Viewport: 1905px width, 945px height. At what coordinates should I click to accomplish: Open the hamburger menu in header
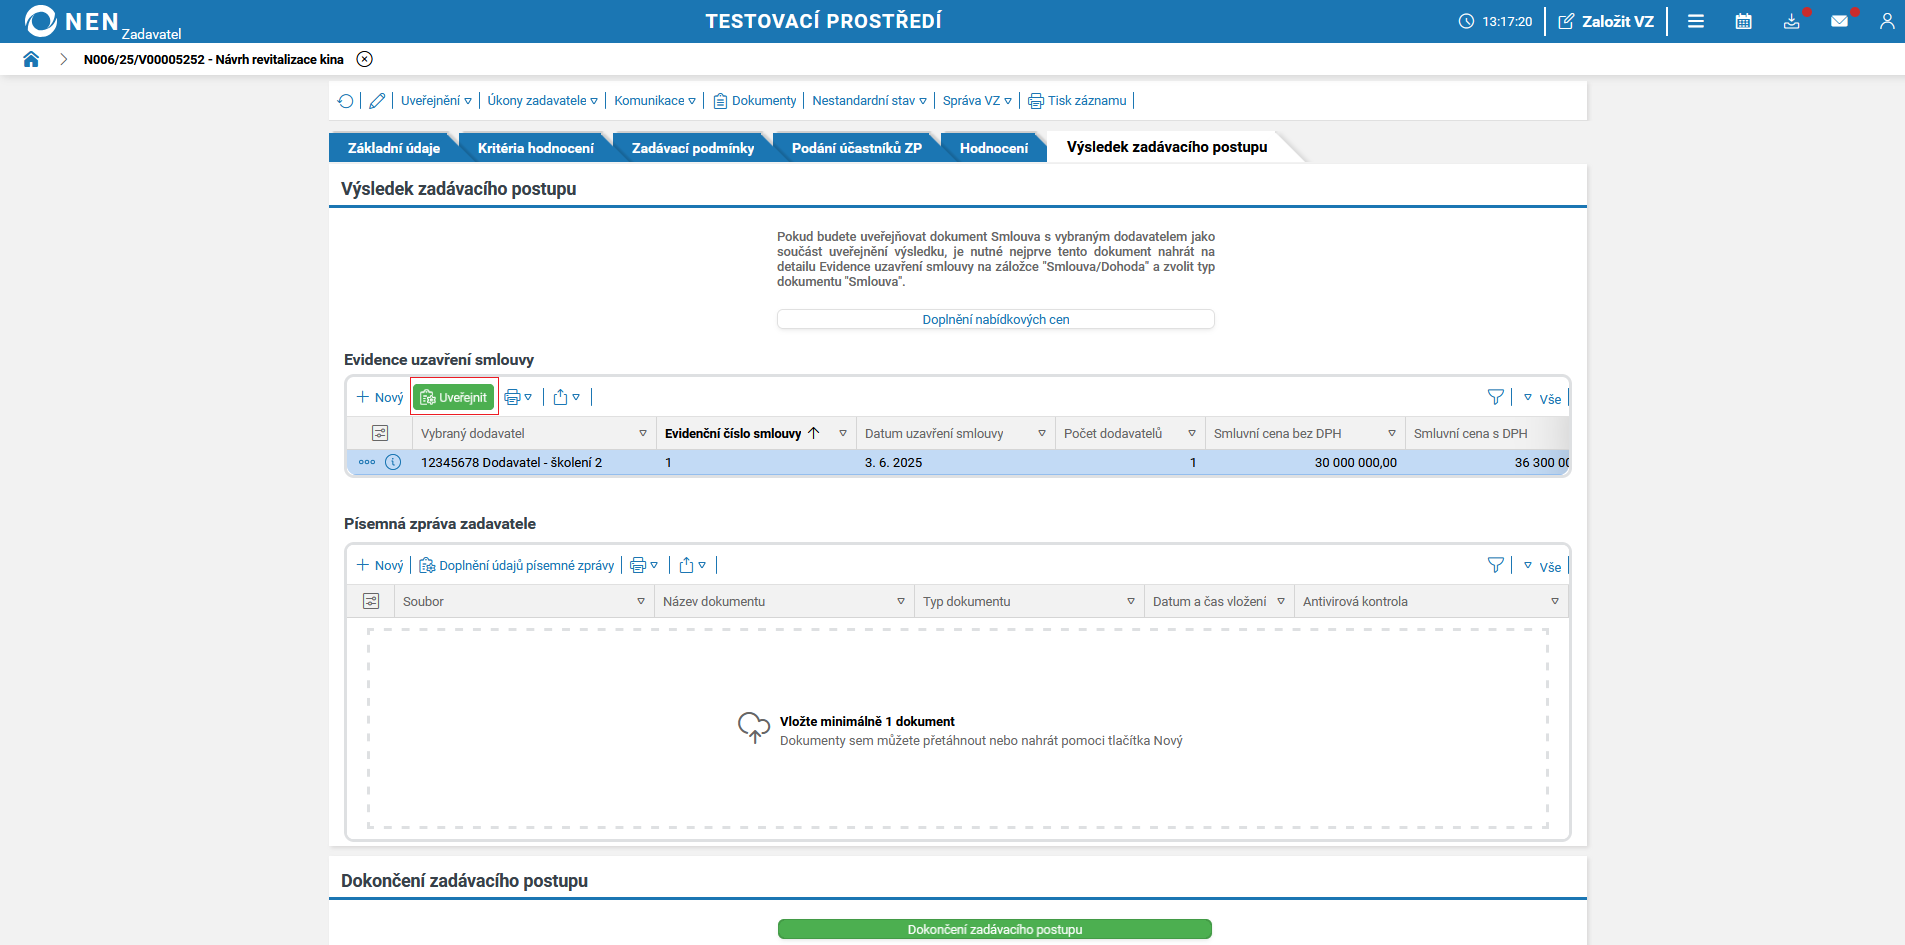1696,21
